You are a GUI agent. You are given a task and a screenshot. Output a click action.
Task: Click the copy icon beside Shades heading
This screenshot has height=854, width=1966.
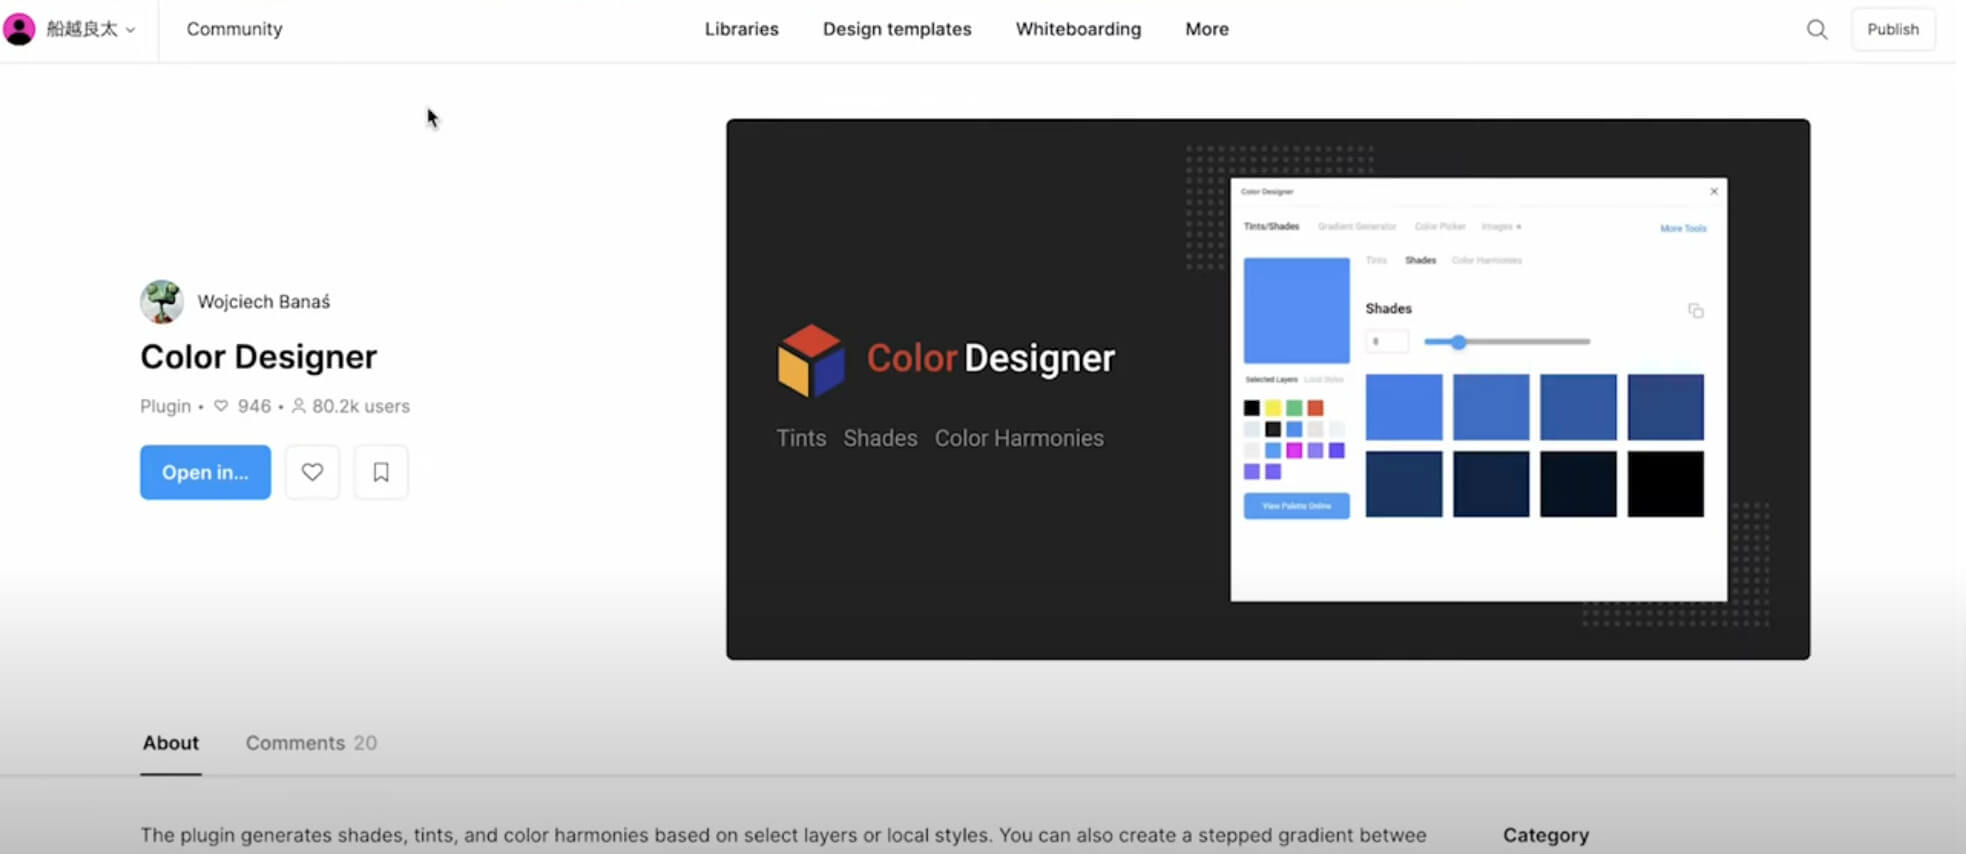[1695, 311]
